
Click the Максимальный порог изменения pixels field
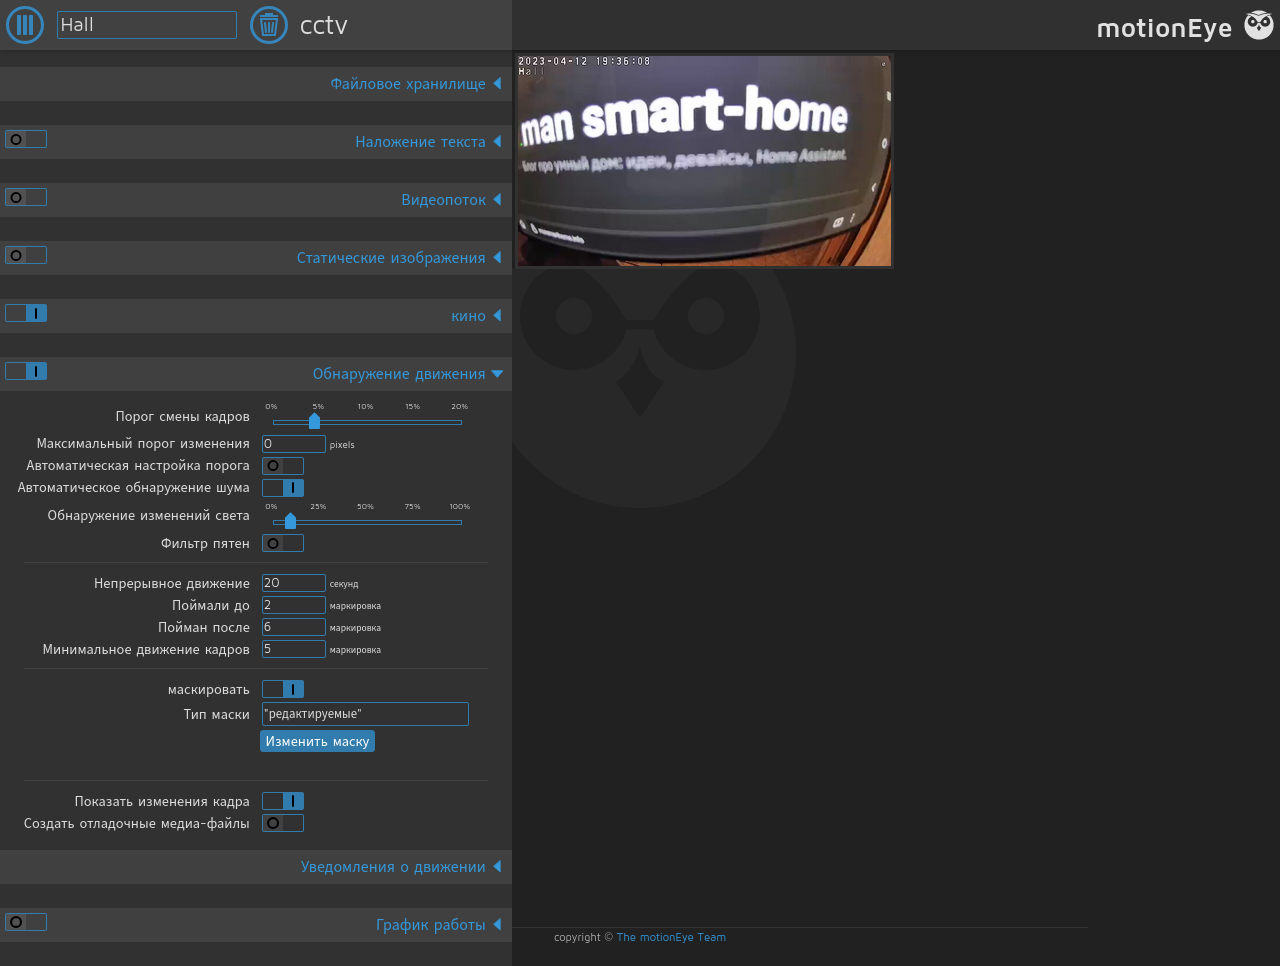(x=294, y=444)
